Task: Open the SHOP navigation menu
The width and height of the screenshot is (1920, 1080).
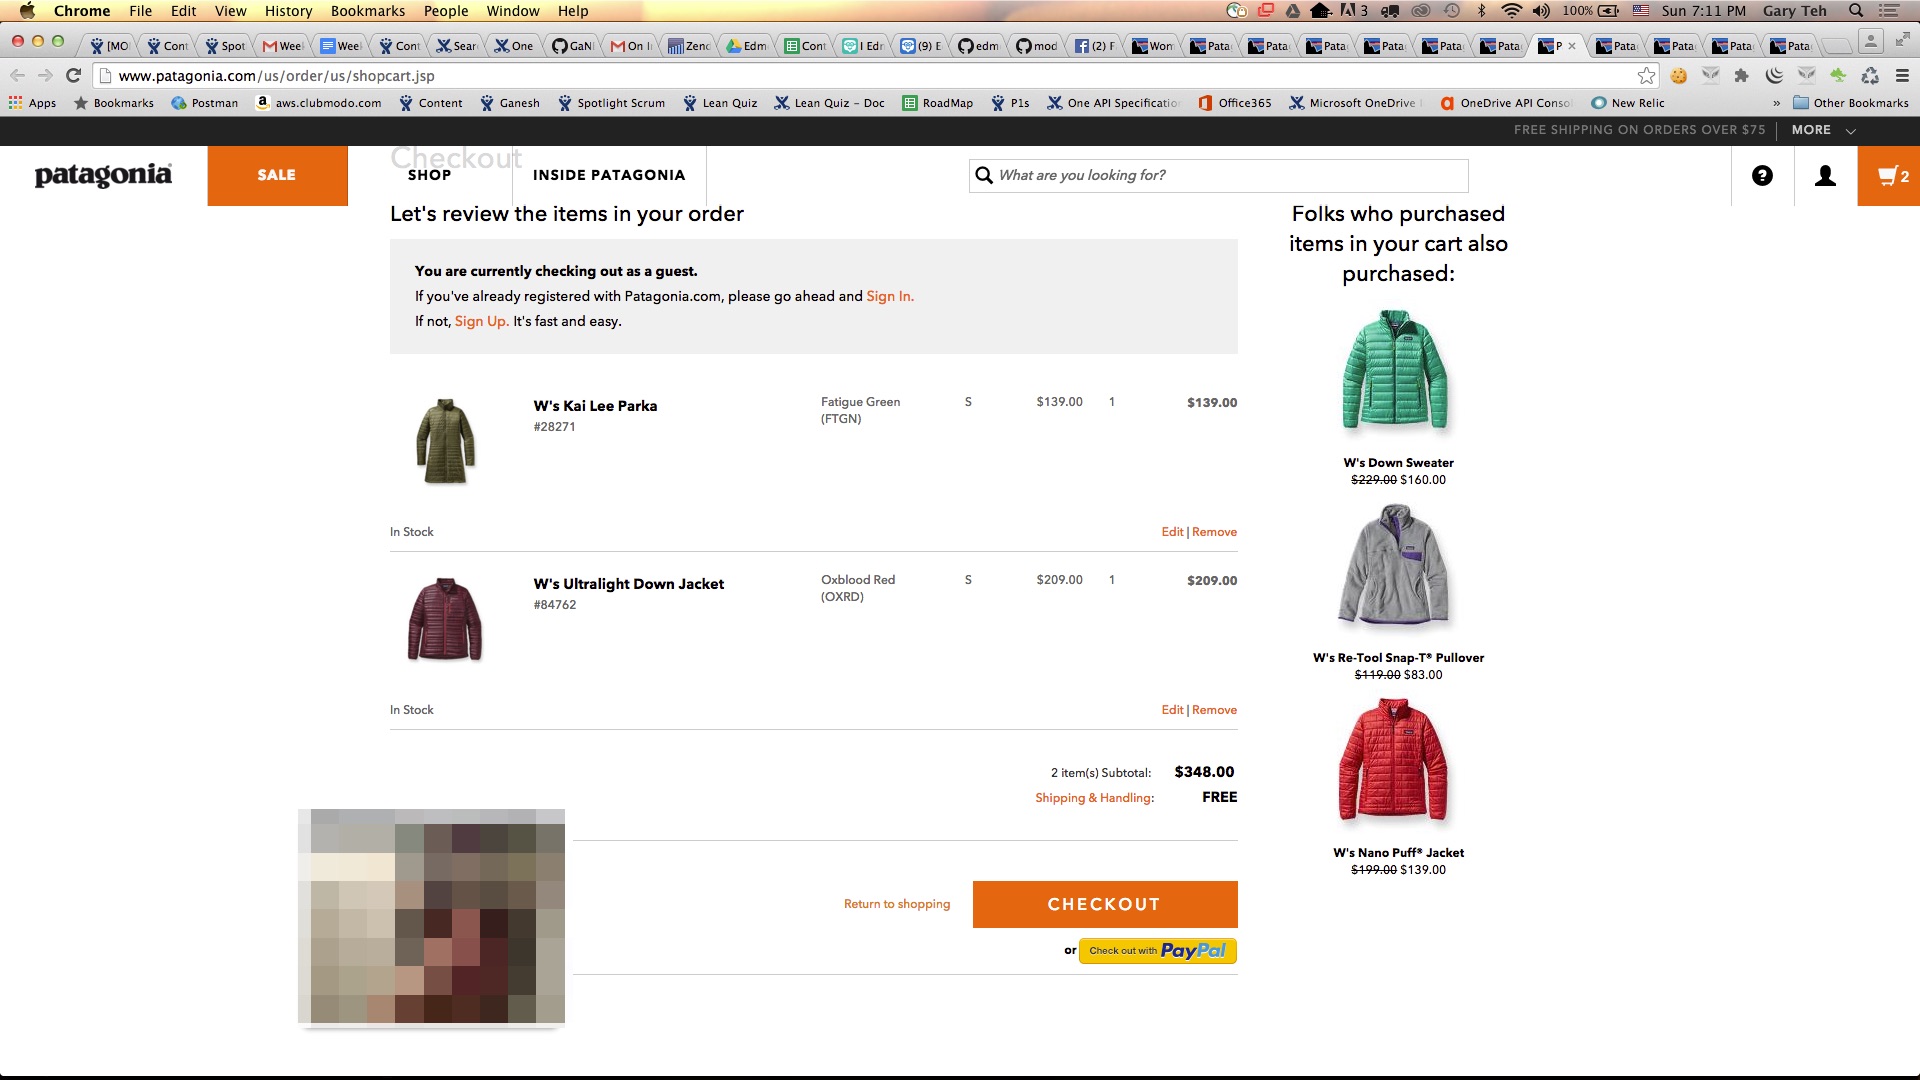Action: pos(430,175)
